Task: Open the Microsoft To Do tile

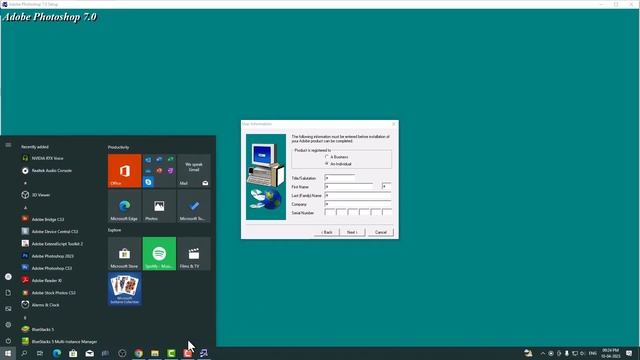Action: click(194, 206)
